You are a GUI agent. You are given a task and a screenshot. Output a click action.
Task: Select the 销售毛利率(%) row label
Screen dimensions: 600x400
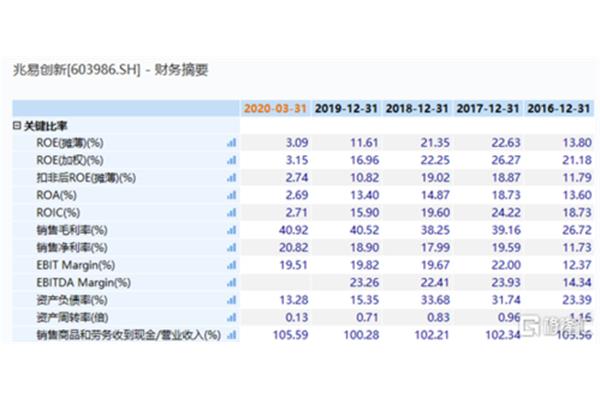coord(72,230)
